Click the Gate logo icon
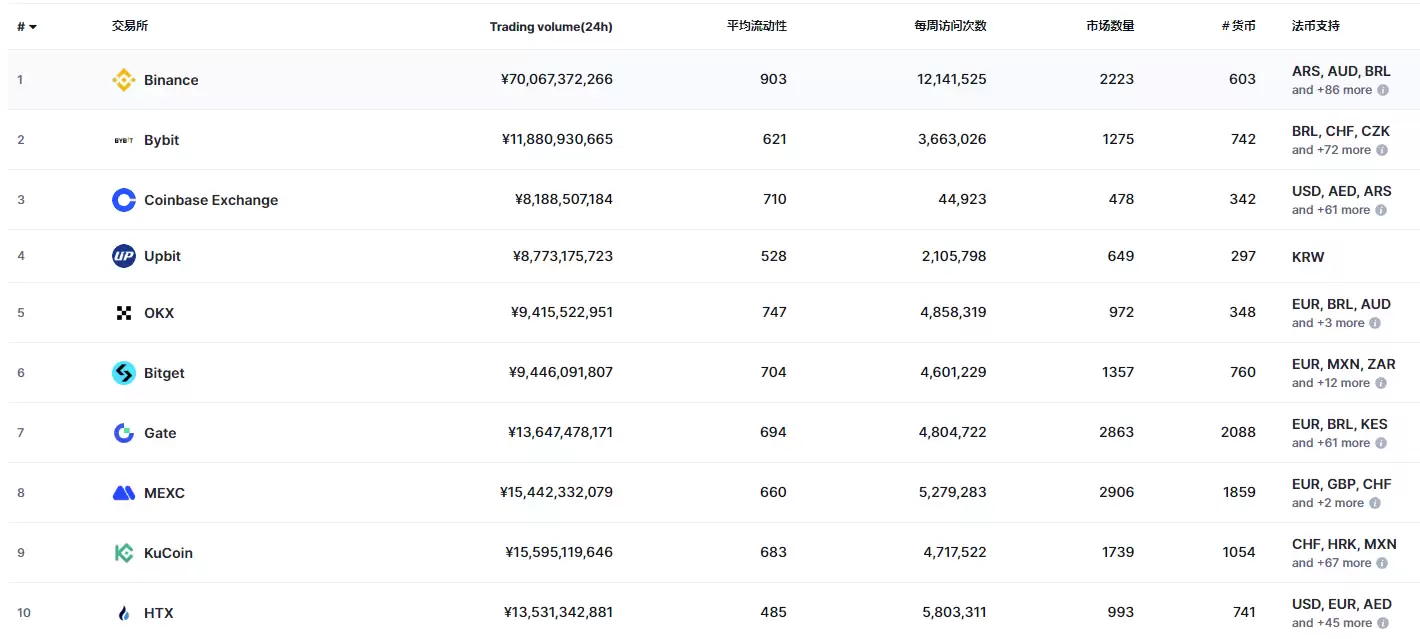Image resolution: width=1420 pixels, height=639 pixels. (x=123, y=433)
